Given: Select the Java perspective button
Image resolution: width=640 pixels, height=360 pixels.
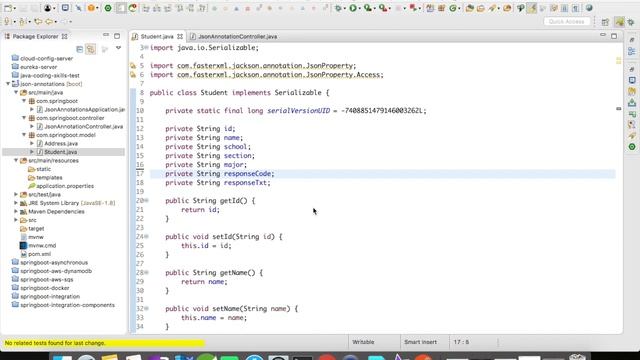Looking at the screenshot, I should click(x=620, y=22).
